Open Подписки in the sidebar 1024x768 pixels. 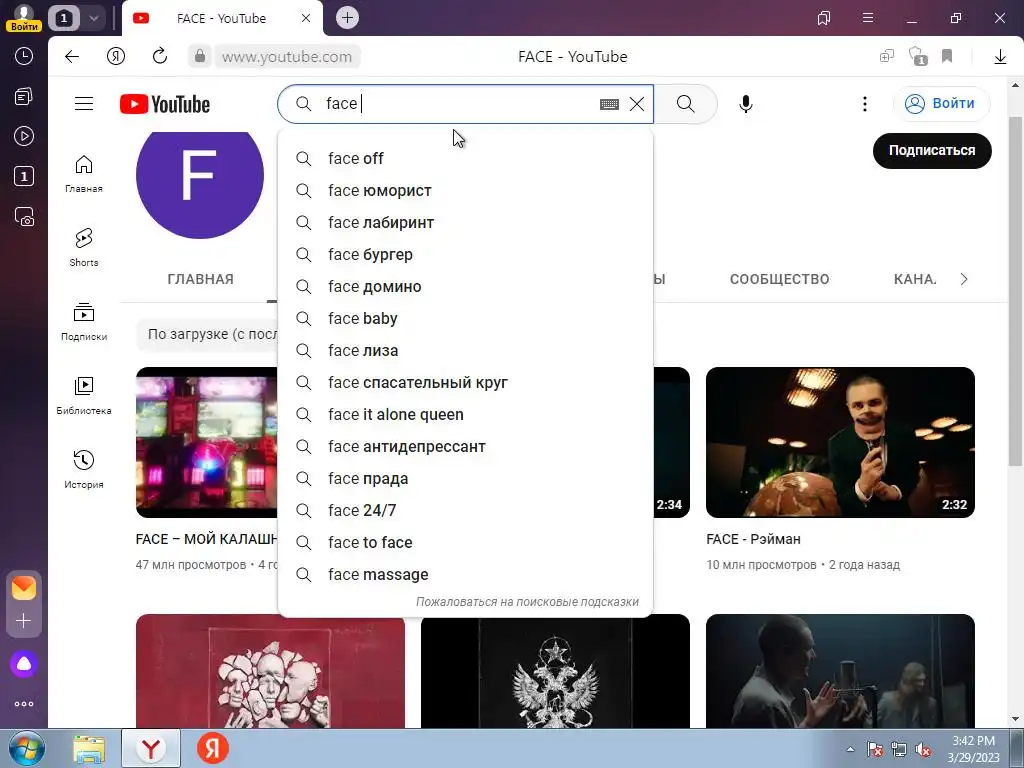(84, 322)
